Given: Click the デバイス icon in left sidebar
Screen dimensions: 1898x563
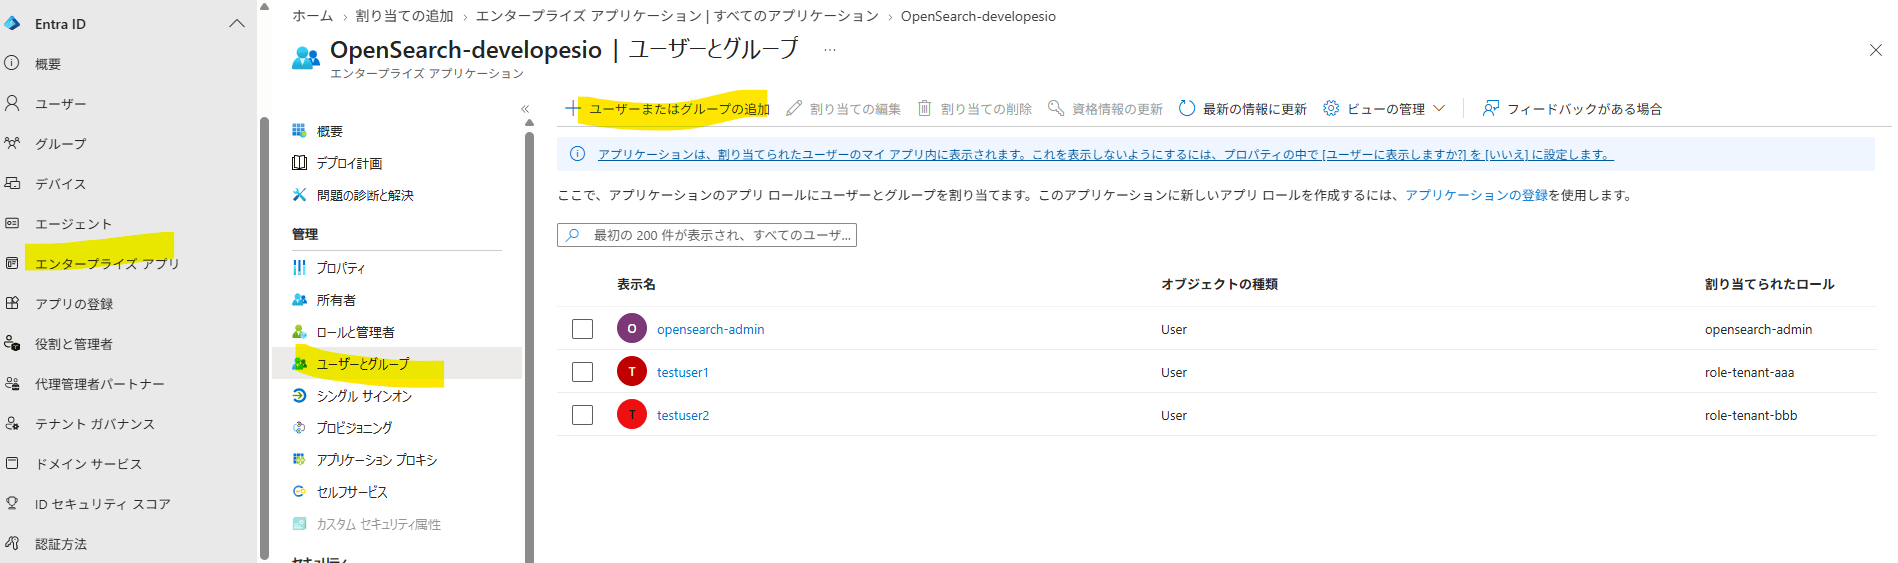Looking at the screenshot, I should coord(12,183).
